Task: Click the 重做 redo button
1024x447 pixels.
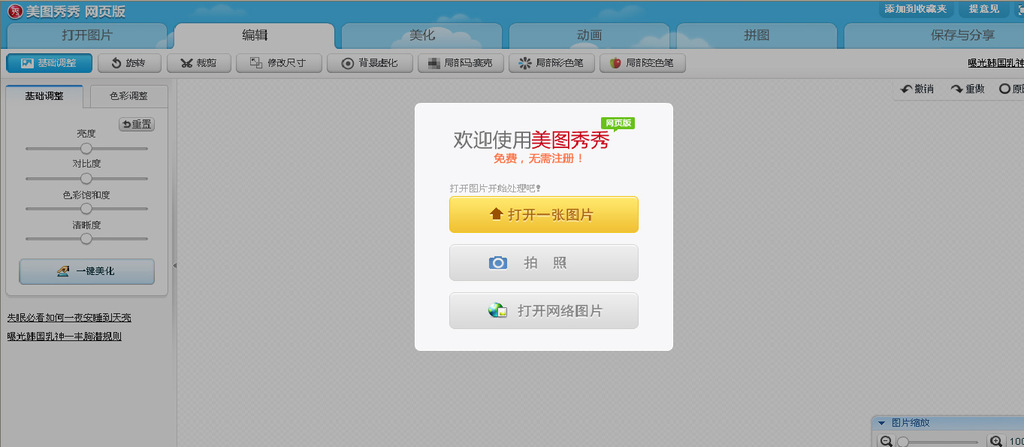Action: point(968,89)
